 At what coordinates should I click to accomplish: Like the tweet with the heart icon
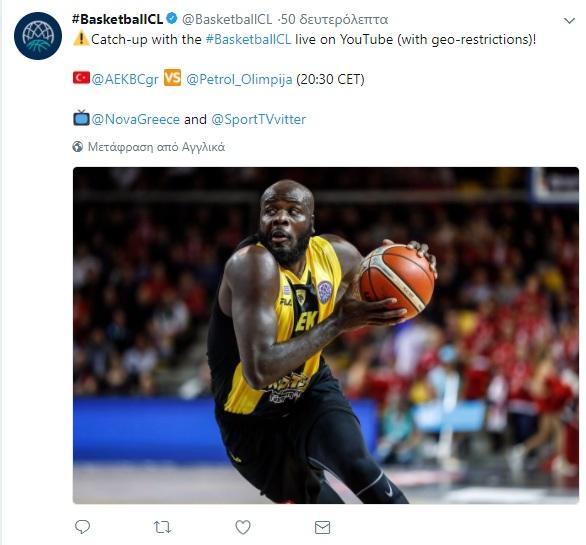[x=243, y=527]
